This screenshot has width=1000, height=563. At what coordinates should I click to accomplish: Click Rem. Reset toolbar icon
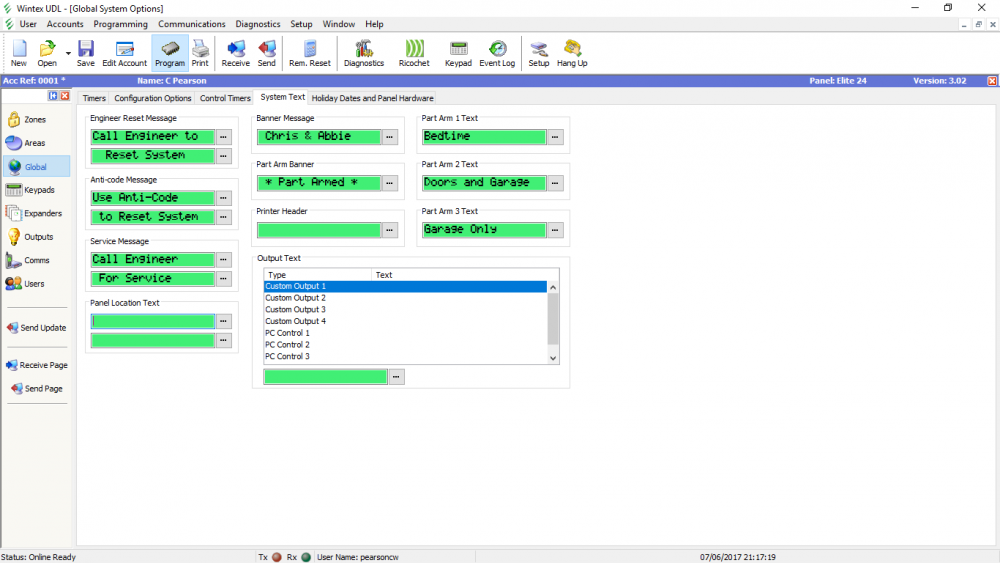(310, 53)
